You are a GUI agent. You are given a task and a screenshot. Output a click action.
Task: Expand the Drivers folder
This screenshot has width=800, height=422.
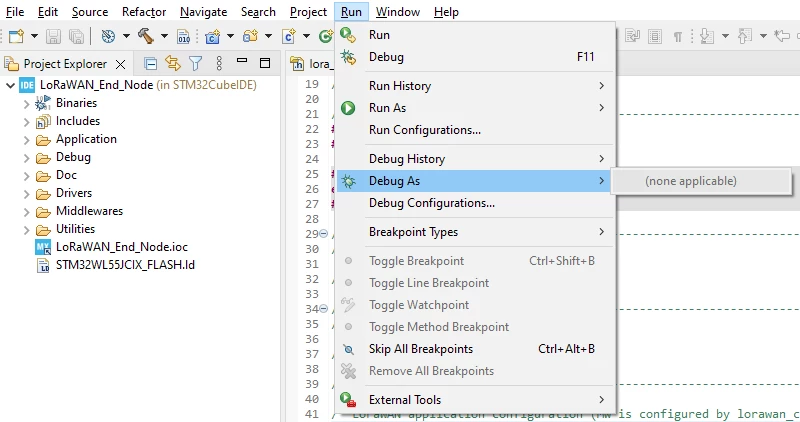pyautogui.click(x=27, y=194)
